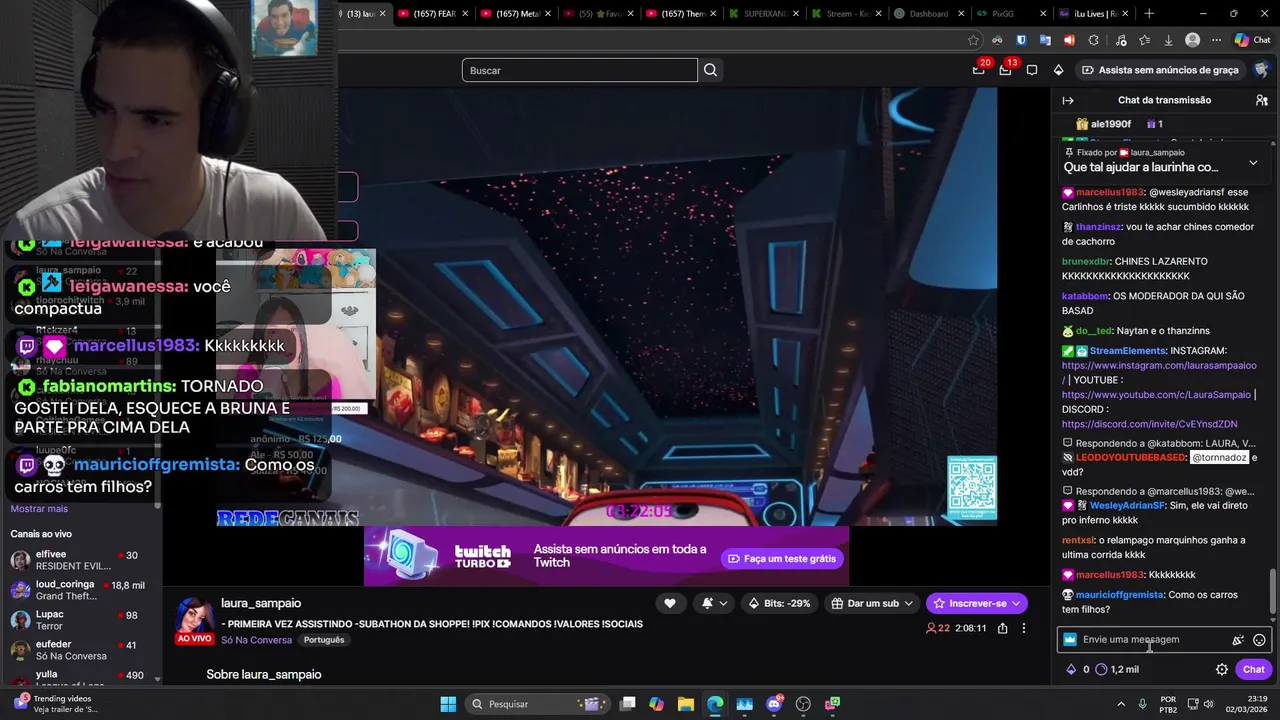This screenshot has height=720, width=1280.
Task: Open the Edge browser profile icon
Action: 1192,40
